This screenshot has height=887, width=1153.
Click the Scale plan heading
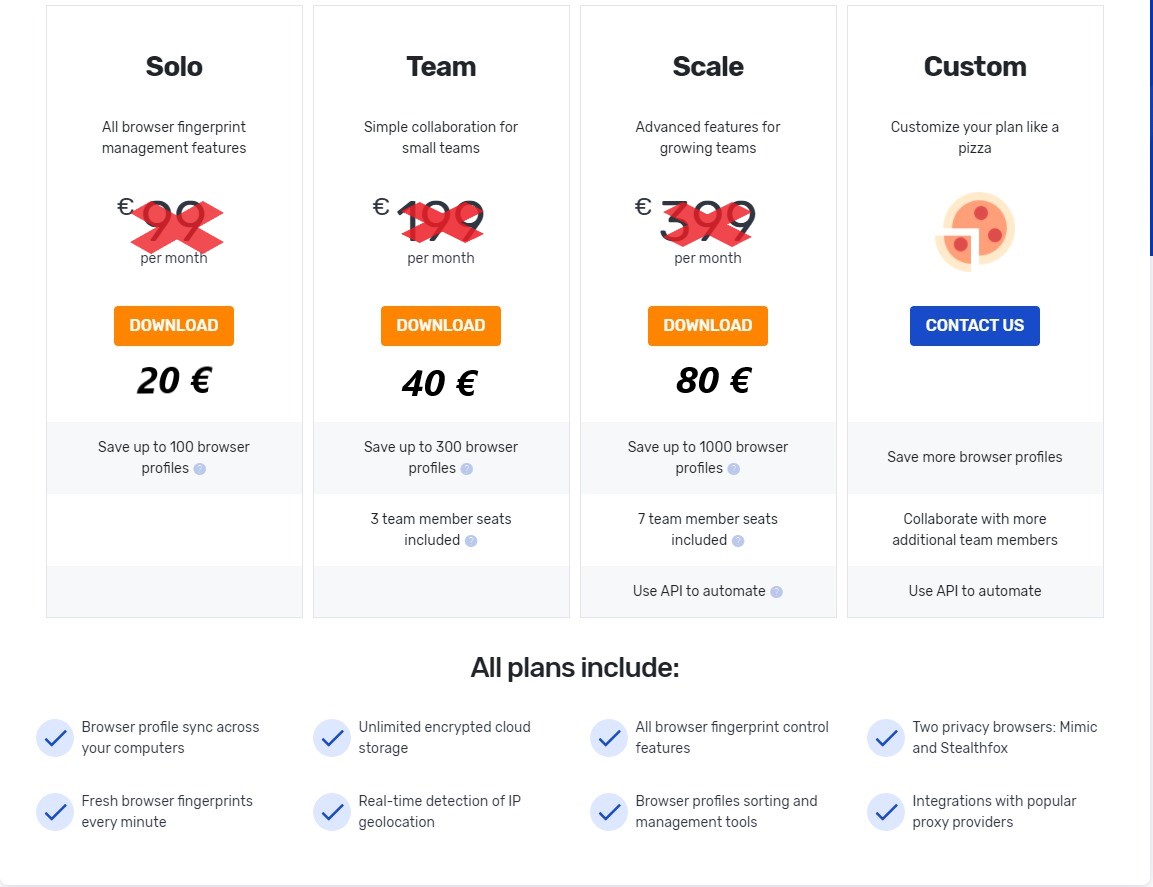[x=707, y=66]
